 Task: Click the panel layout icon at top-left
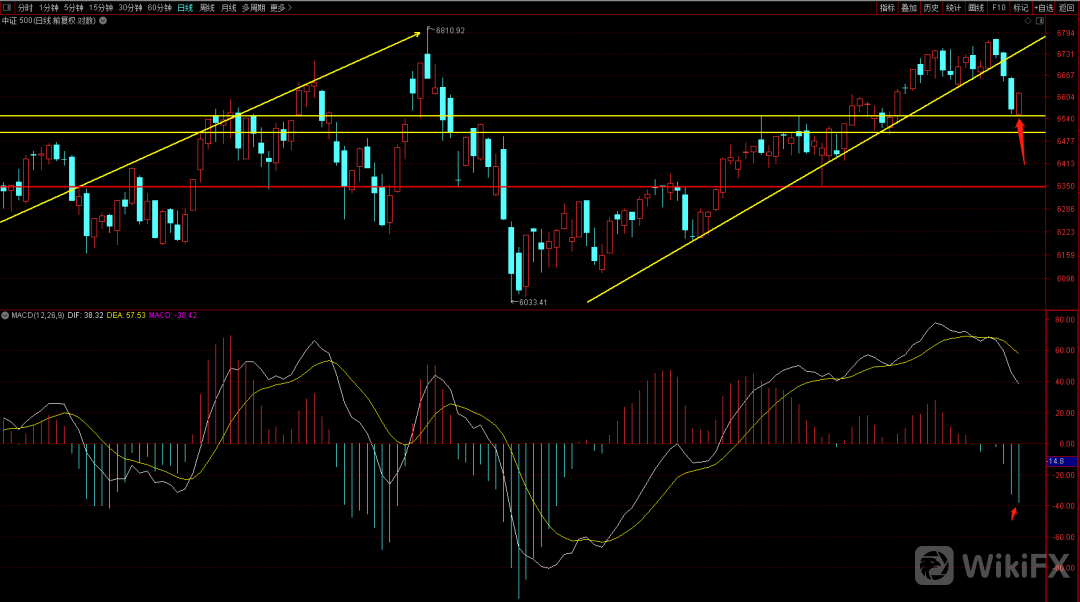pyautogui.click(x=6, y=7)
